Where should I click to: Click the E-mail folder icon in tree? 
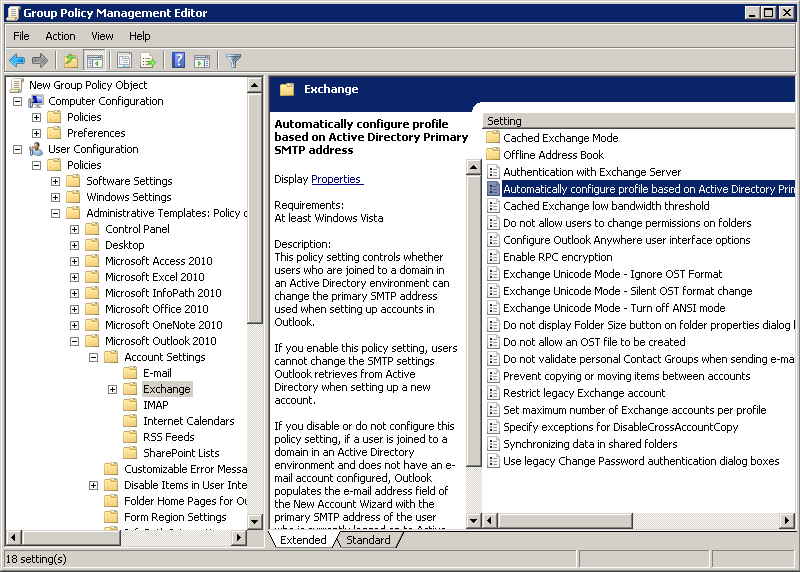[130, 373]
